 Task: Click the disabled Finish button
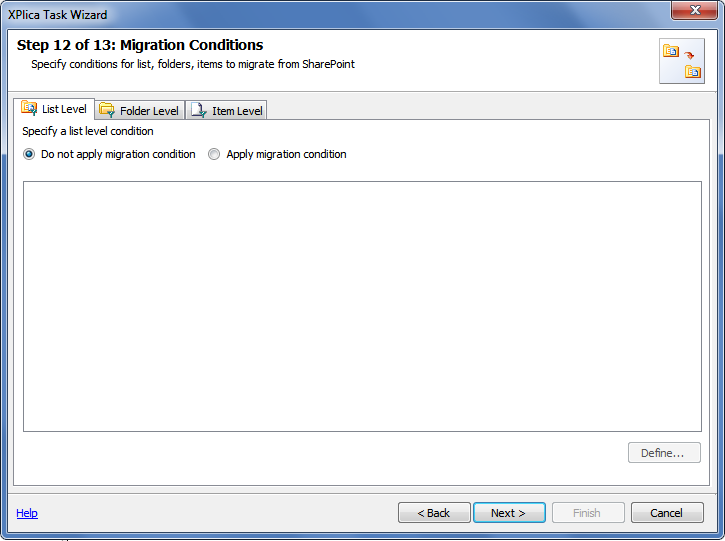click(x=588, y=513)
